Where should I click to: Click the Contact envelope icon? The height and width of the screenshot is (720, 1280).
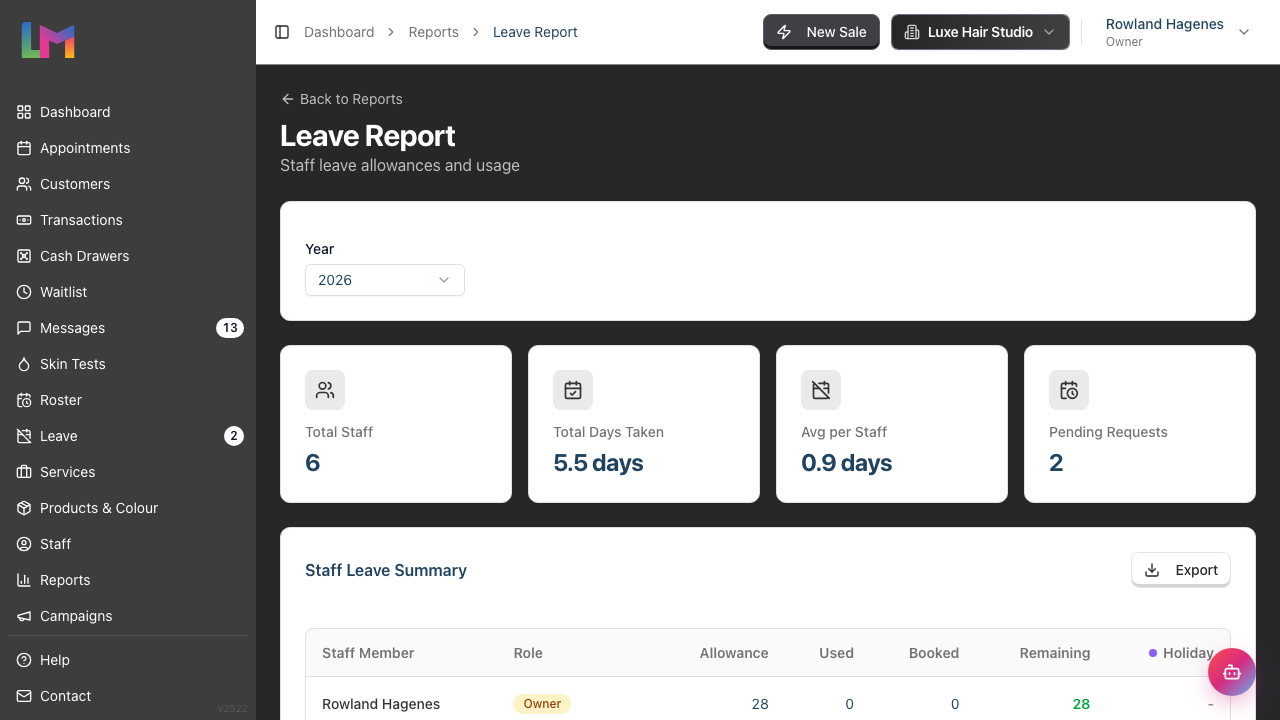pos(24,696)
